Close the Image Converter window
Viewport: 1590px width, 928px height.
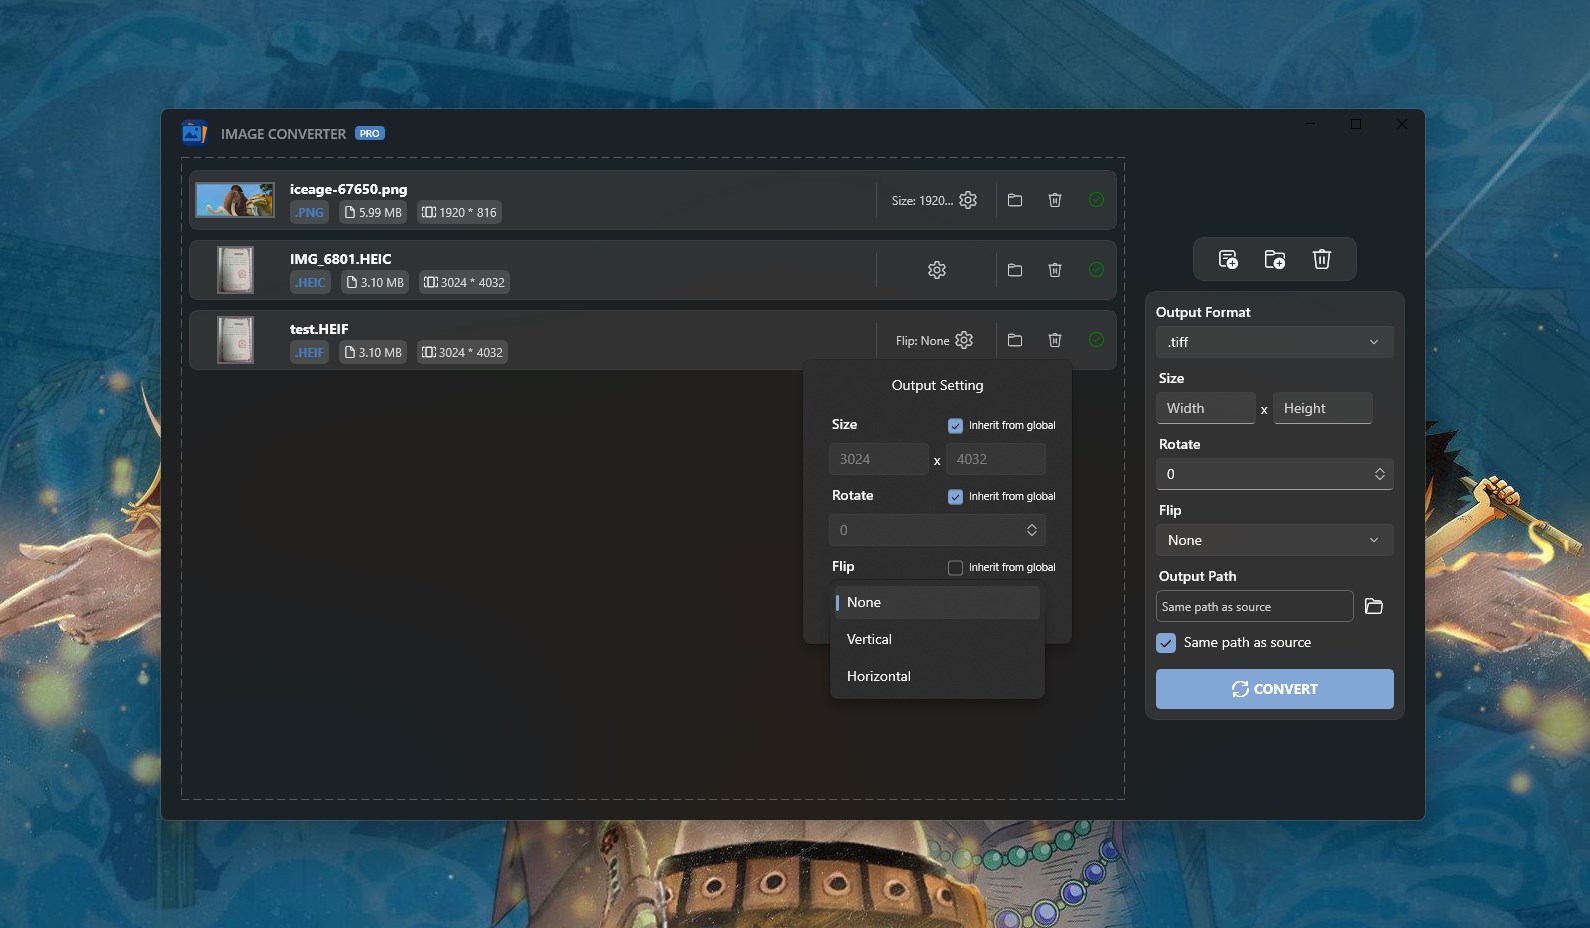coord(1402,124)
